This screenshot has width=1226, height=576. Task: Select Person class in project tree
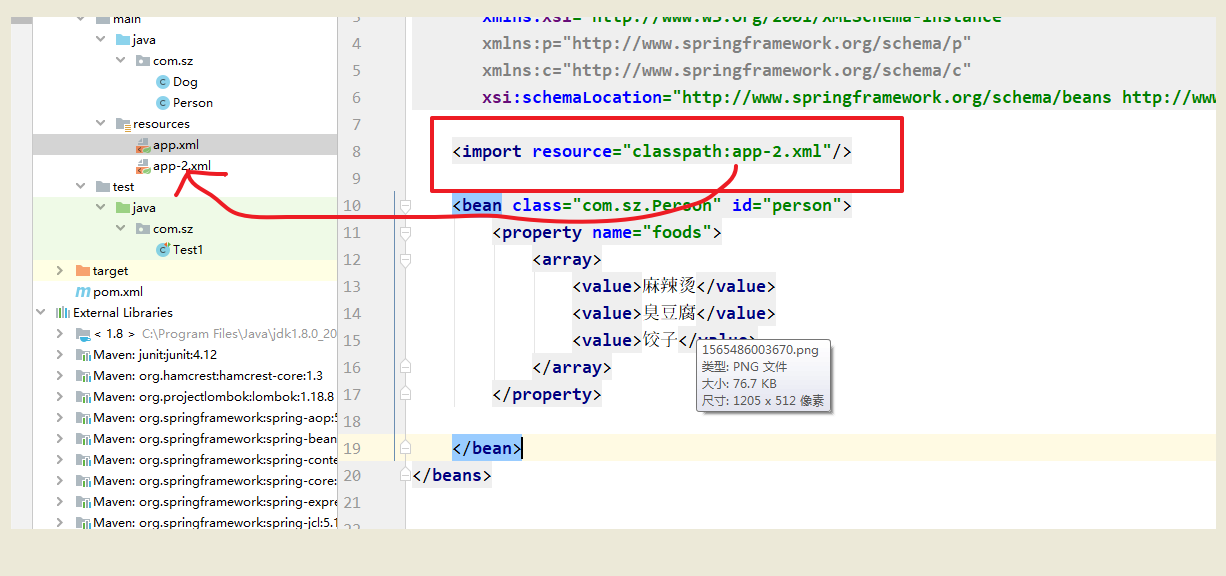(x=193, y=103)
